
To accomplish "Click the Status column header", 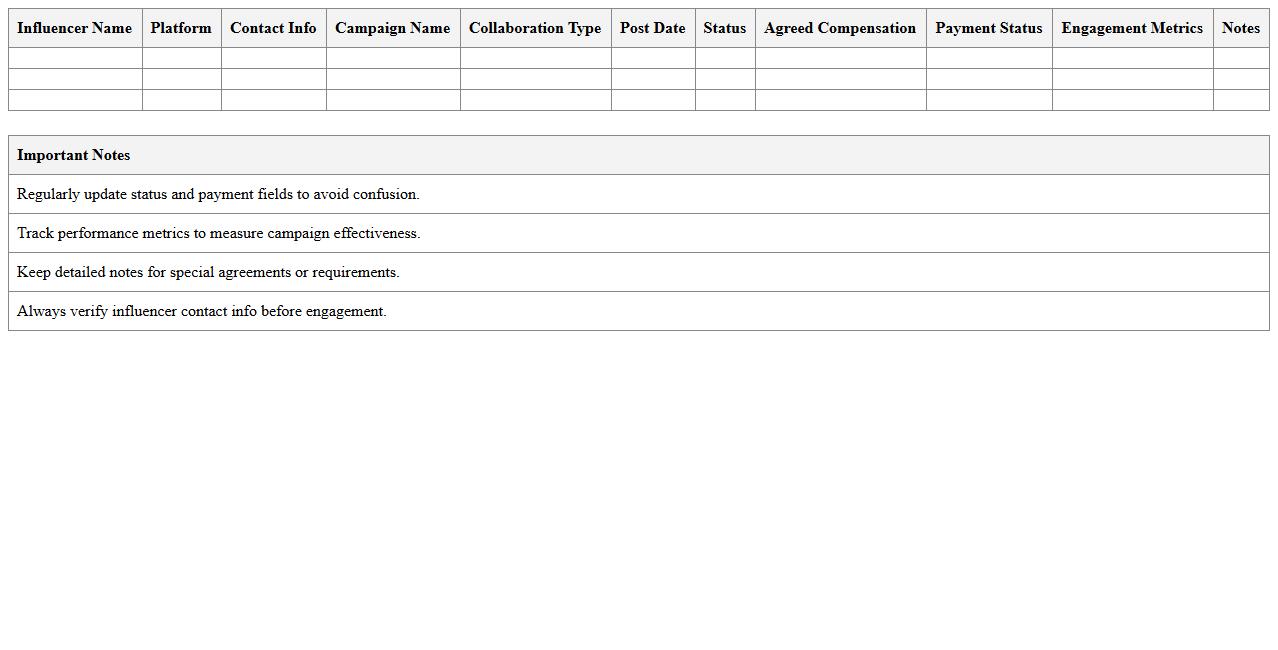I will pos(724,28).
